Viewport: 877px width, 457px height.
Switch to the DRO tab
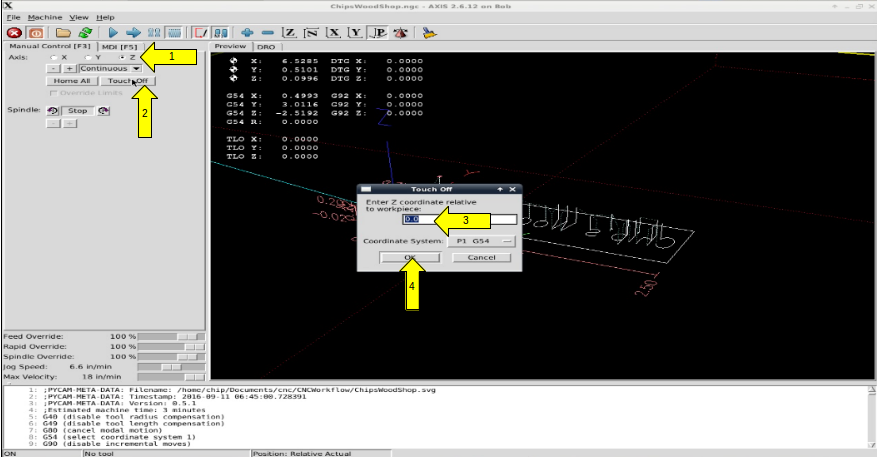coord(266,47)
